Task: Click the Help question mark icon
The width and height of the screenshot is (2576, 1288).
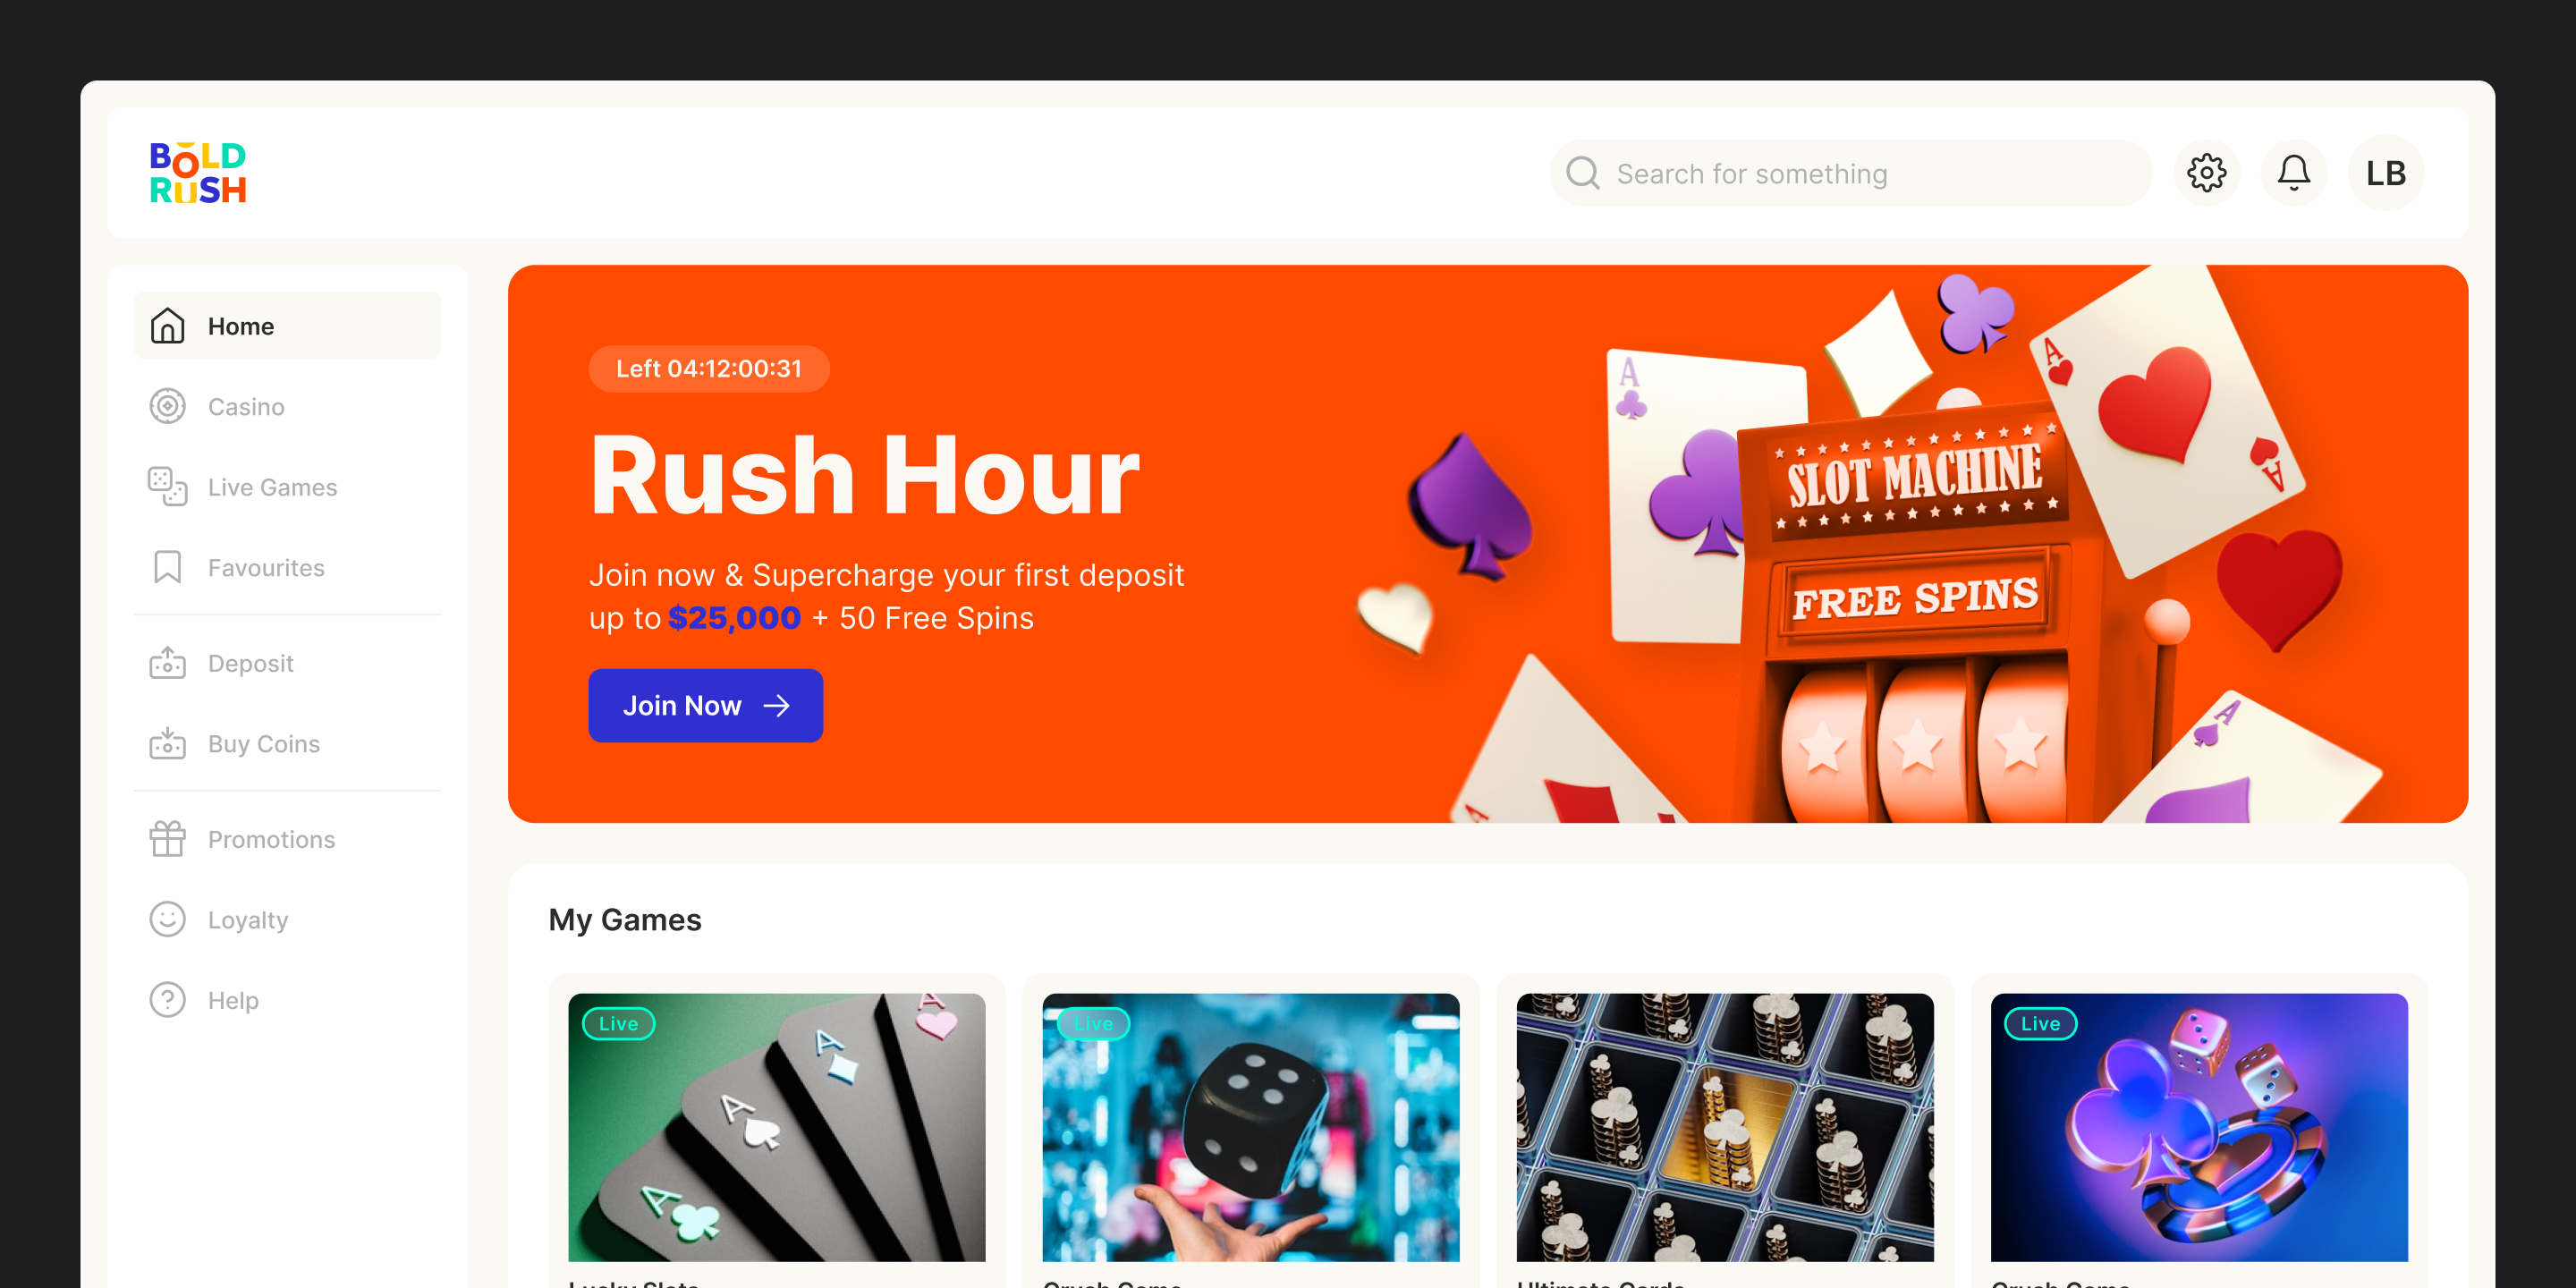Action: (167, 1000)
